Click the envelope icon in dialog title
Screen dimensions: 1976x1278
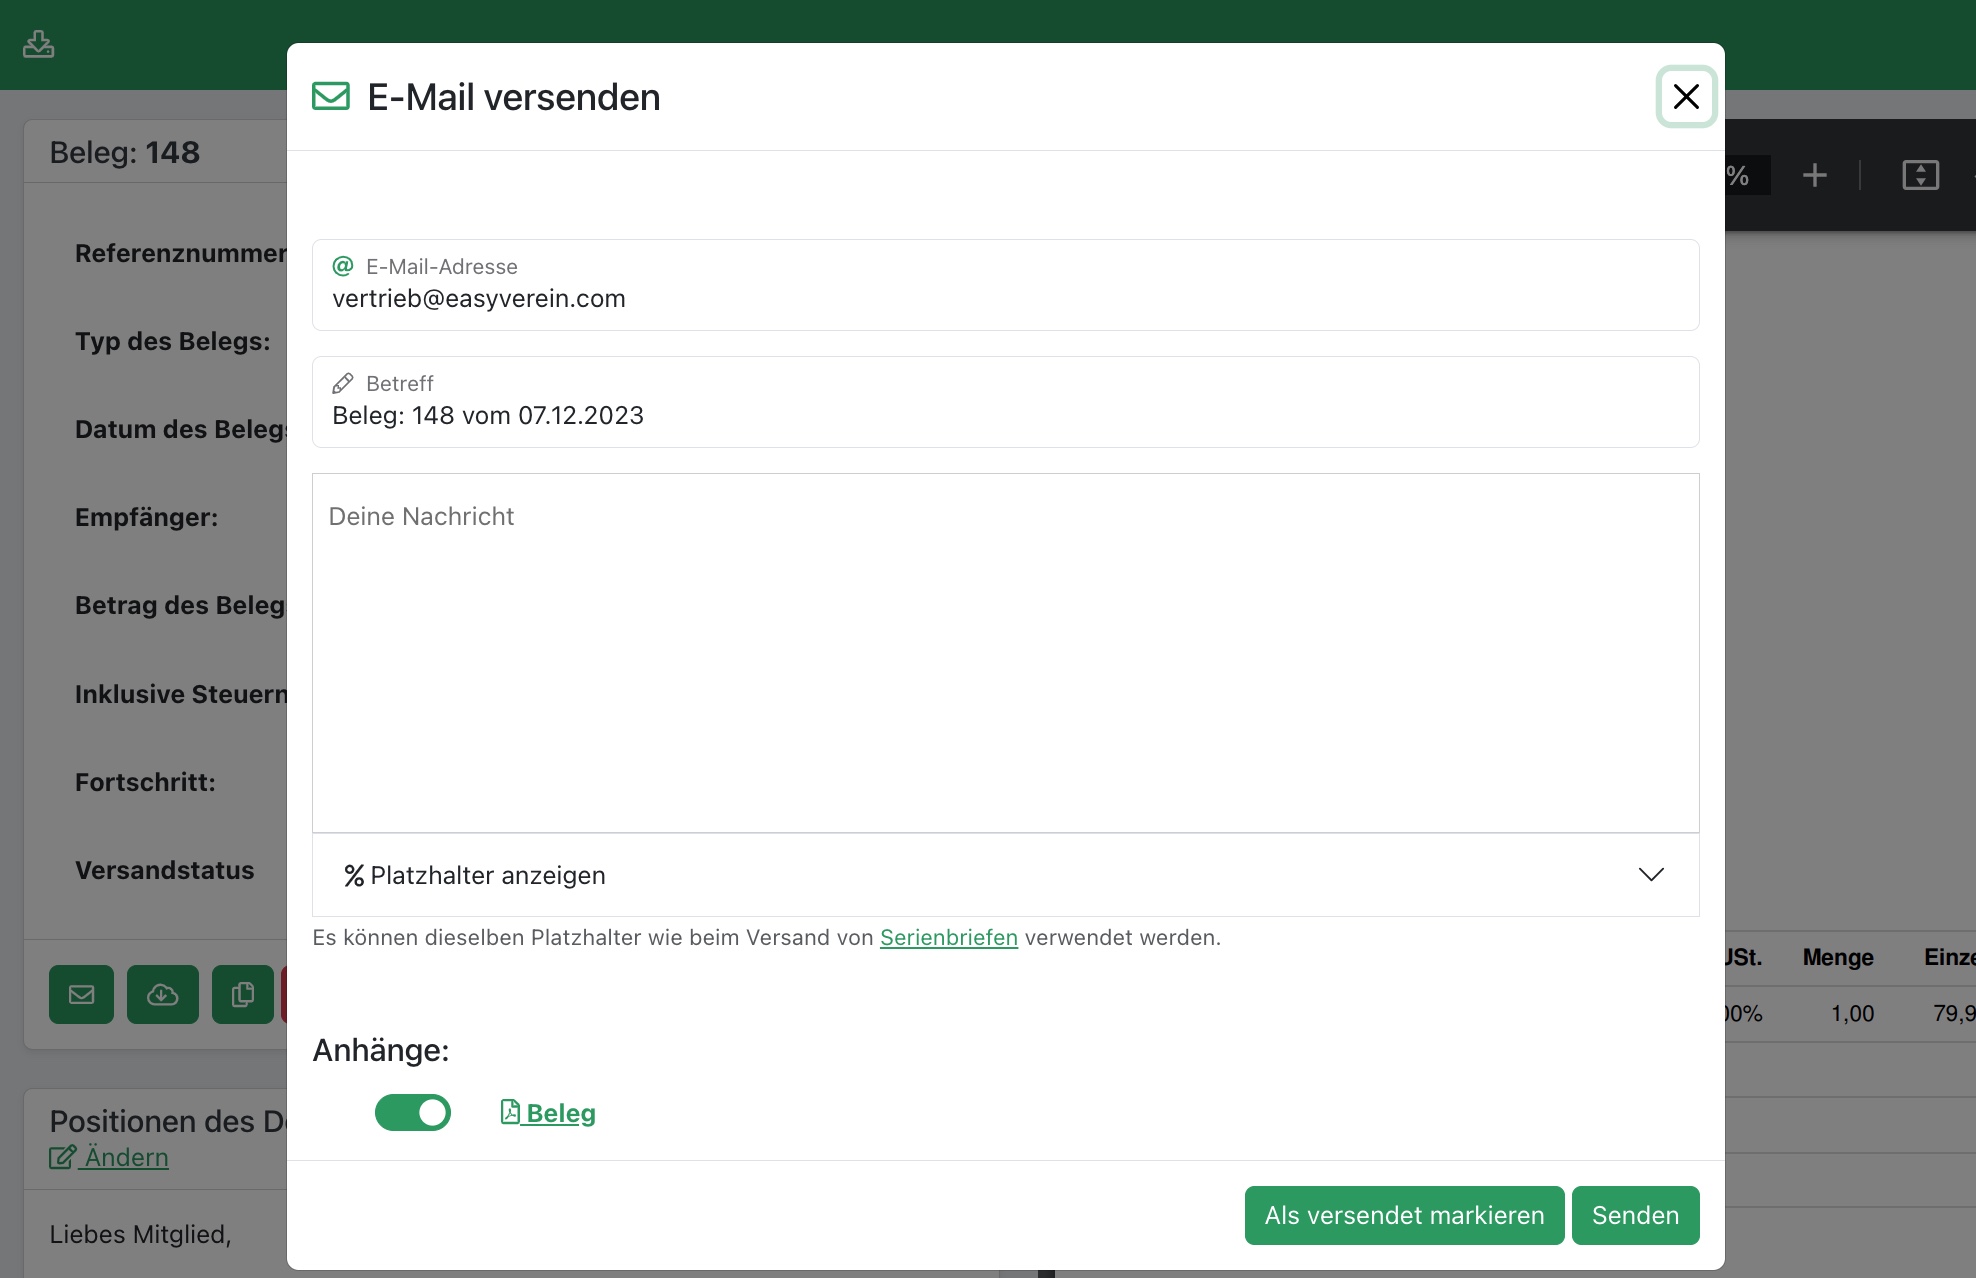tap(331, 97)
